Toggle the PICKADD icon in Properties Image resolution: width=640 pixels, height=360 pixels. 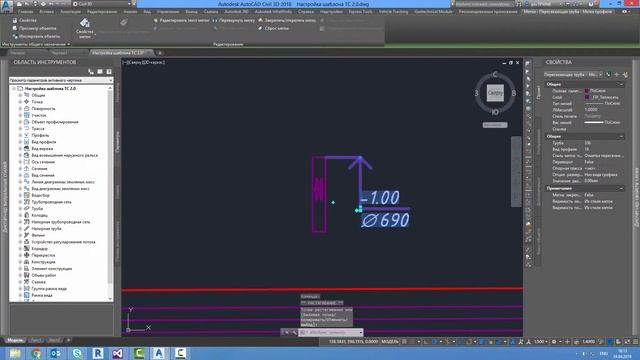point(609,74)
